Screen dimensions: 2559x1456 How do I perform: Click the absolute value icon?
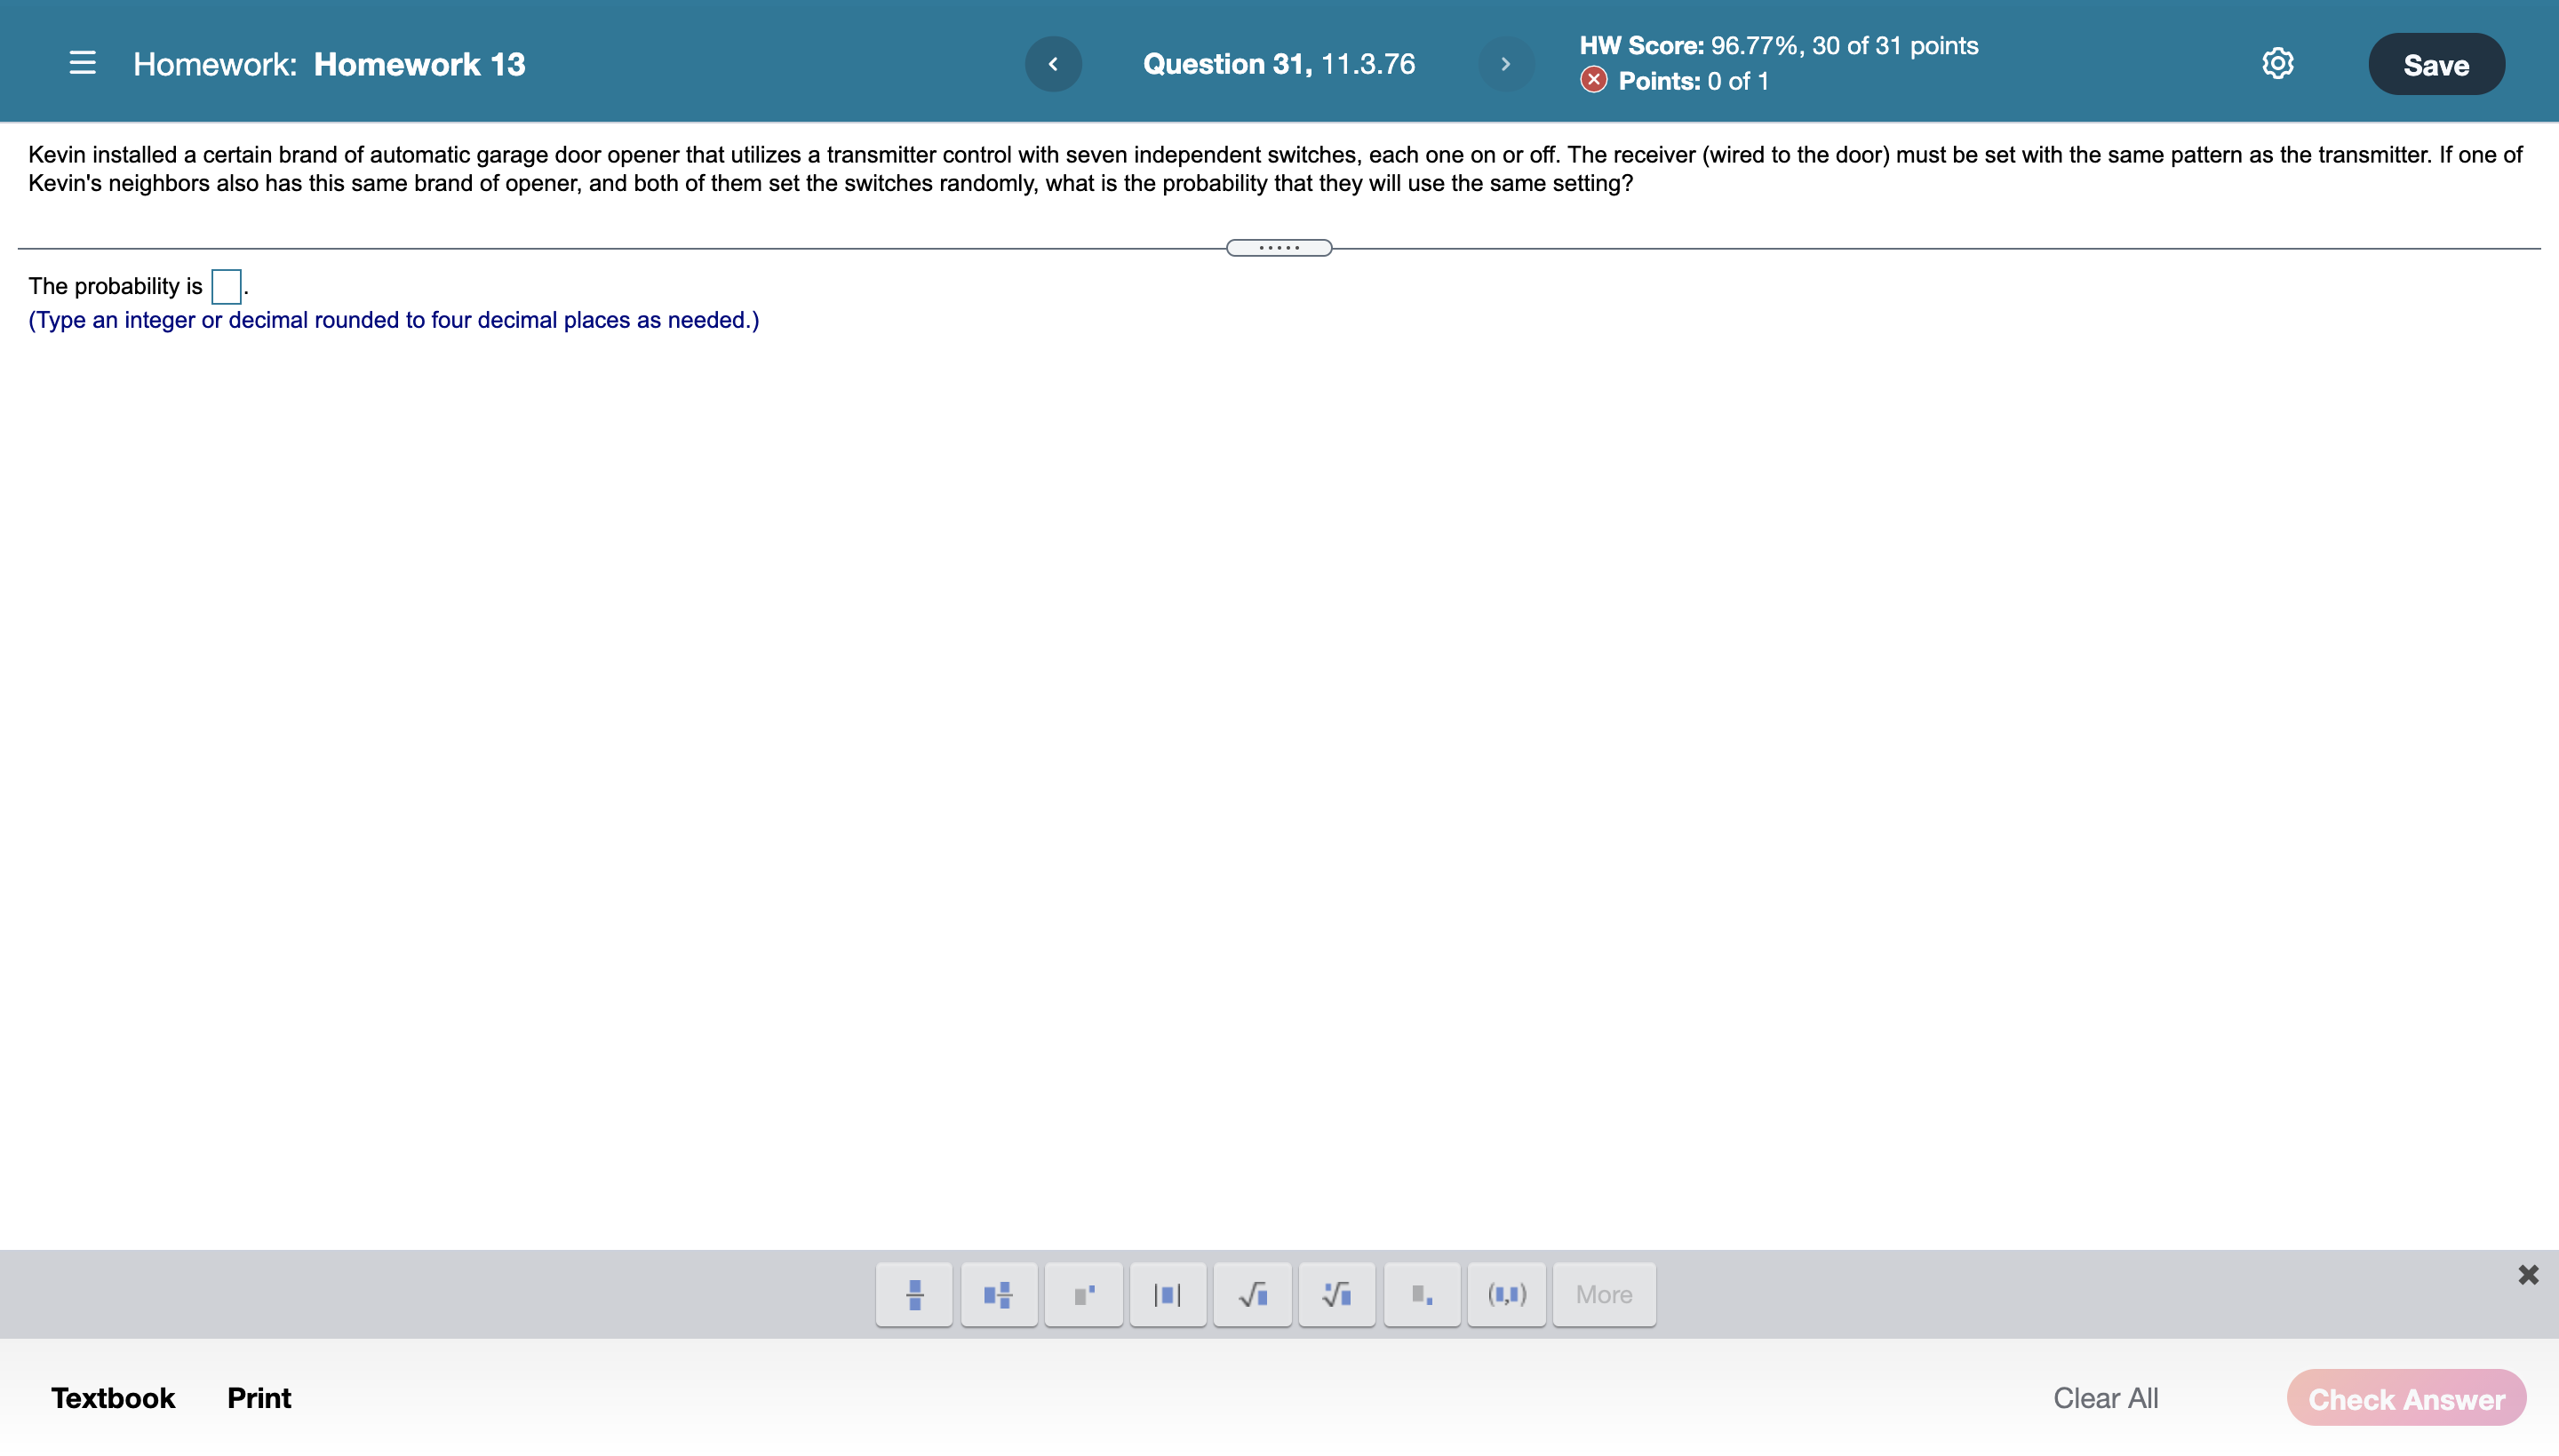coord(1167,1294)
